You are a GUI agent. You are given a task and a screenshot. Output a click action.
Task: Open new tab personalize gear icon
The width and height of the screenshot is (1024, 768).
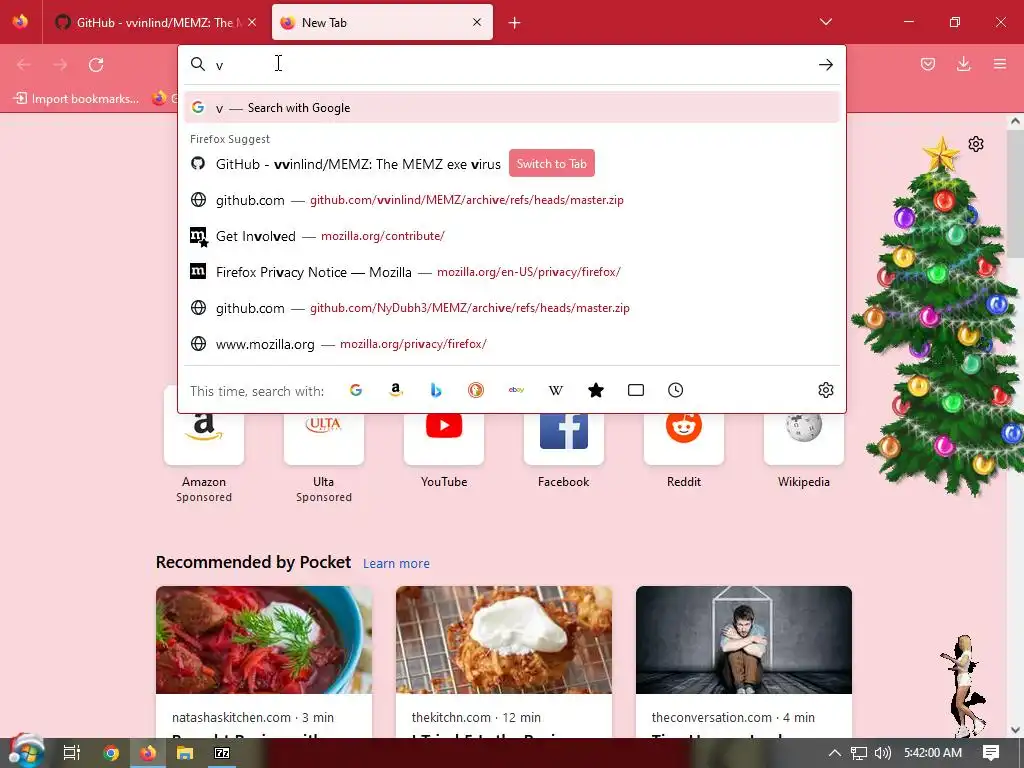(x=976, y=144)
